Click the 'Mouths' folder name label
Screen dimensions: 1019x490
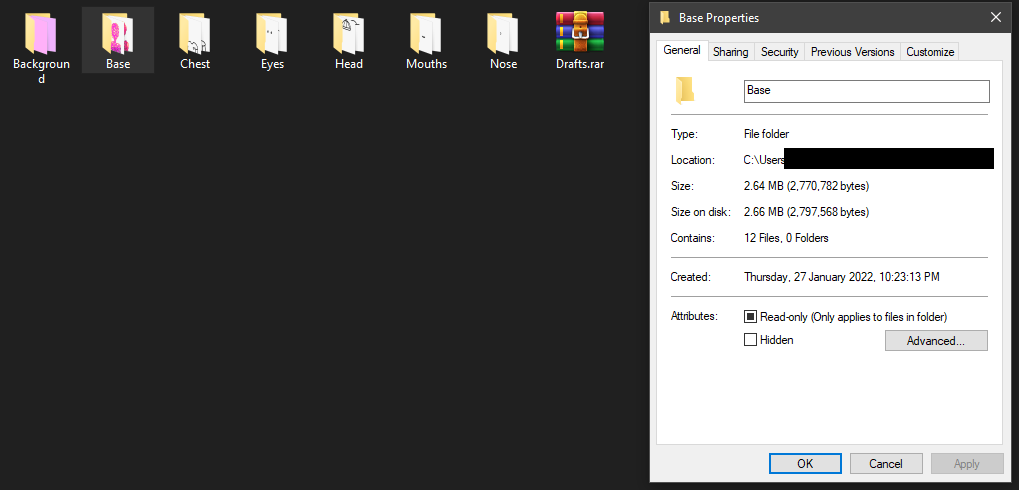[x=426, y=64]
